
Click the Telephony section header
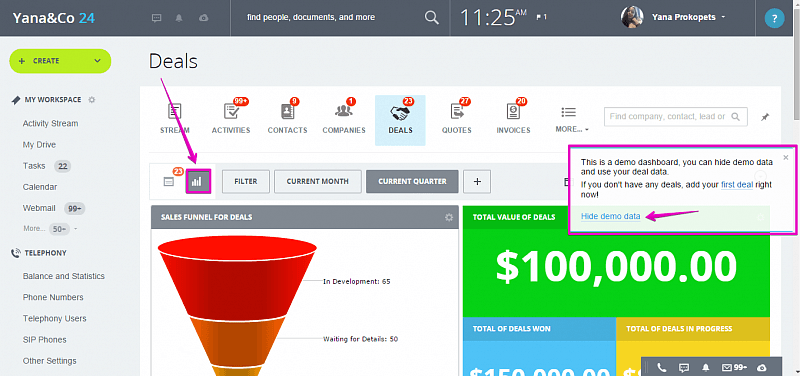click(45, 253)
